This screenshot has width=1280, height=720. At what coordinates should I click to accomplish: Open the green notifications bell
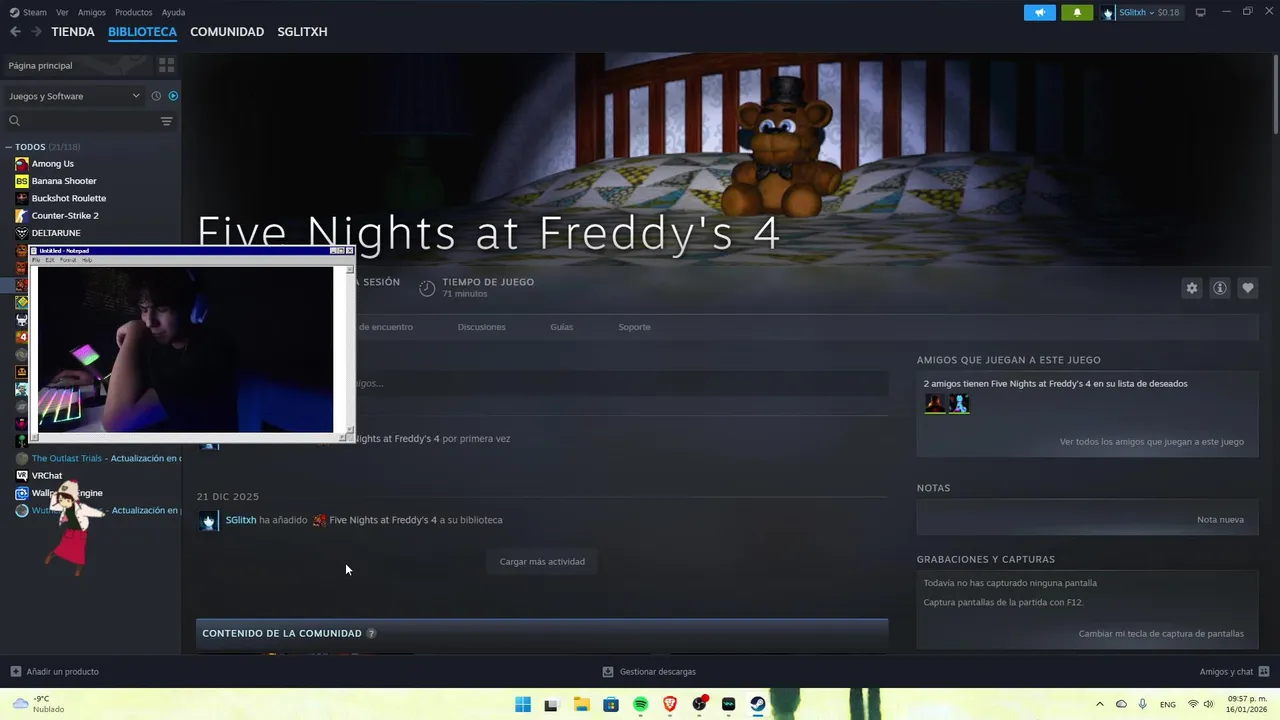pyautogui.click(x=1077, y=12)
